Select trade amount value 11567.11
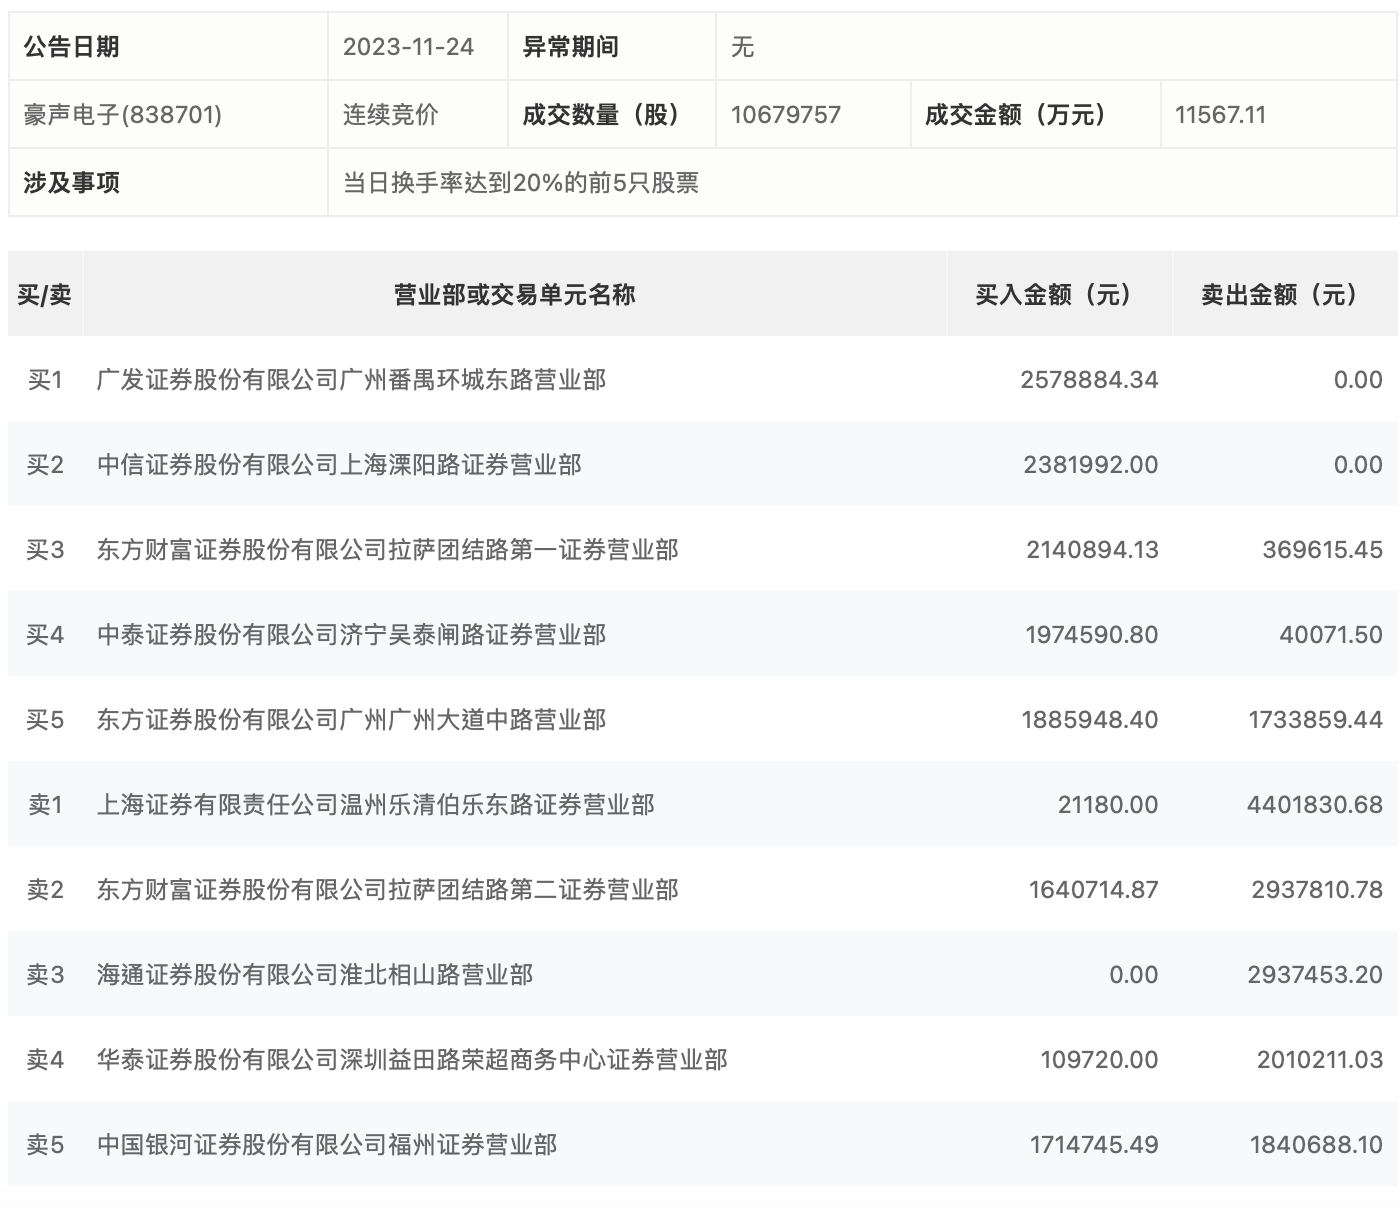The width and height of the screenshot is (1400, 1208). click(1220, 115)
